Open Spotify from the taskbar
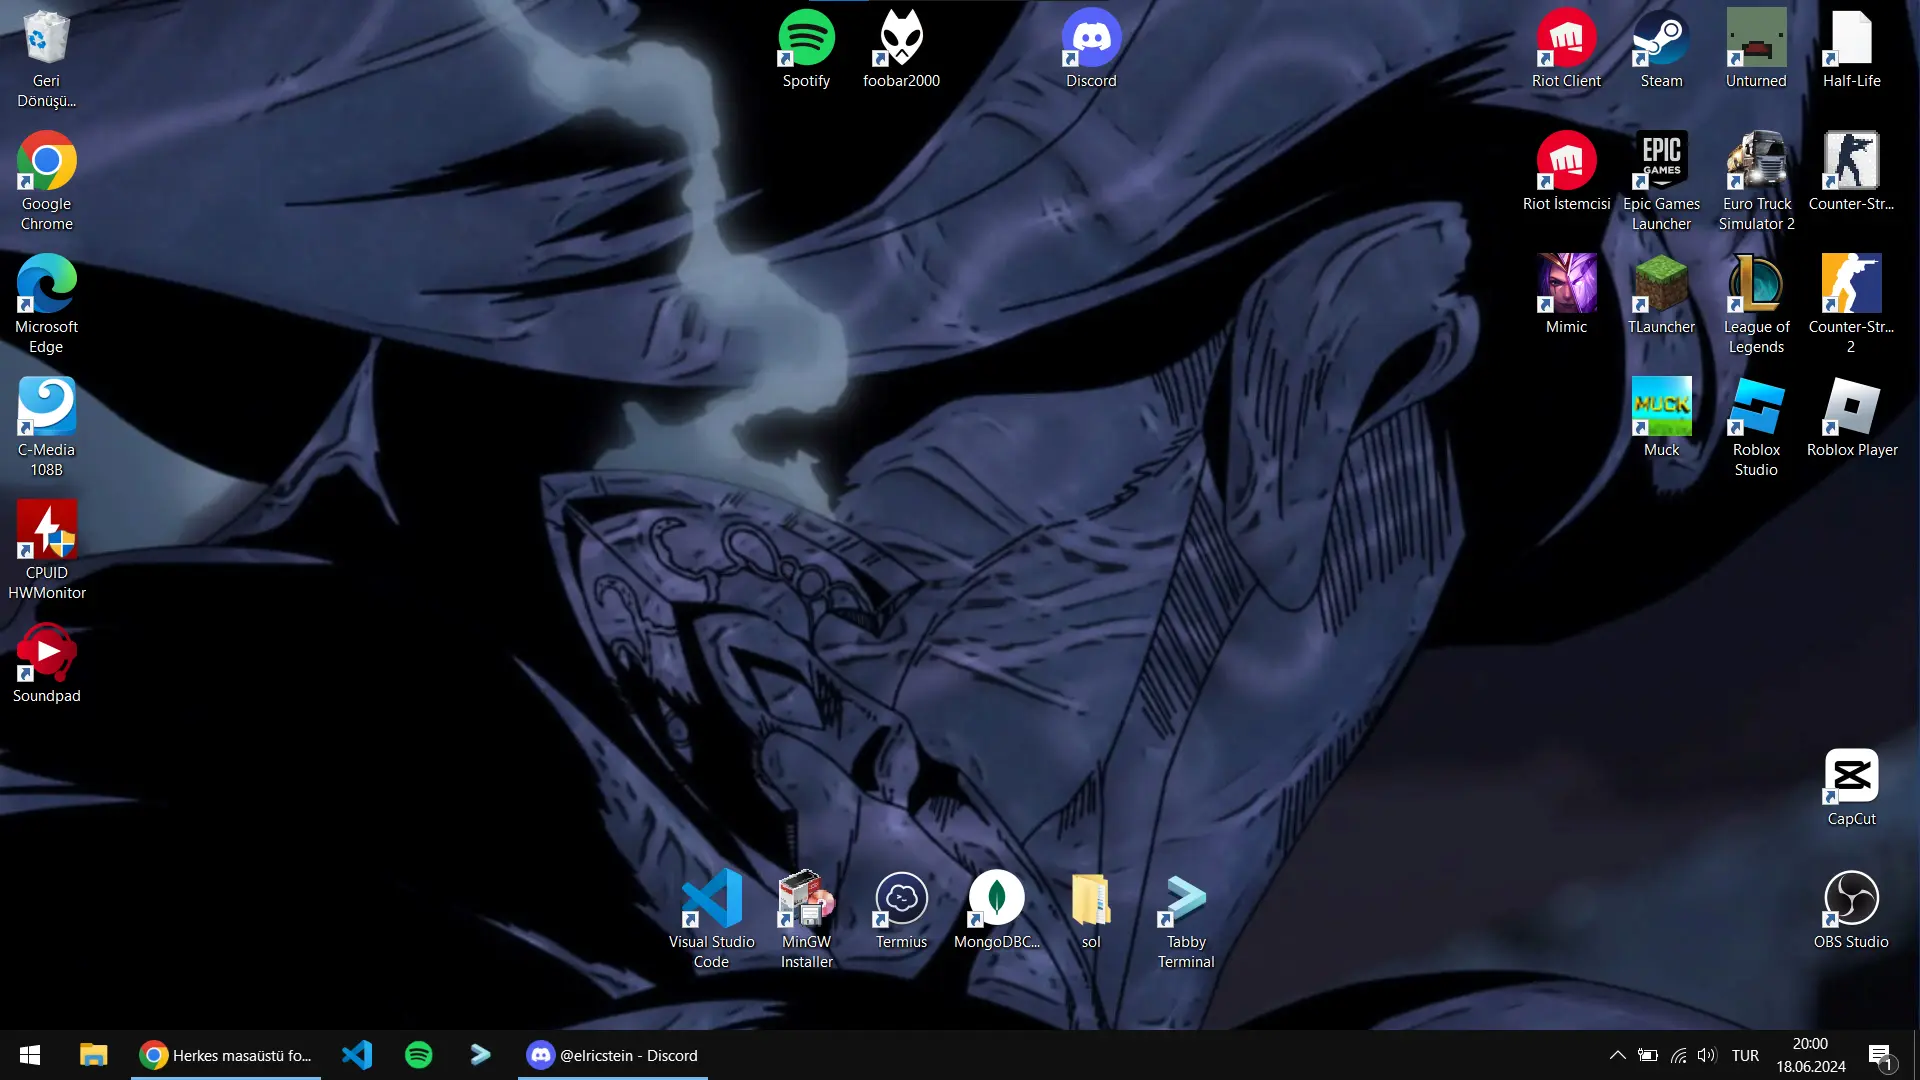The height and width of the screenshot is (1080, 1920). click(418, 1055)
